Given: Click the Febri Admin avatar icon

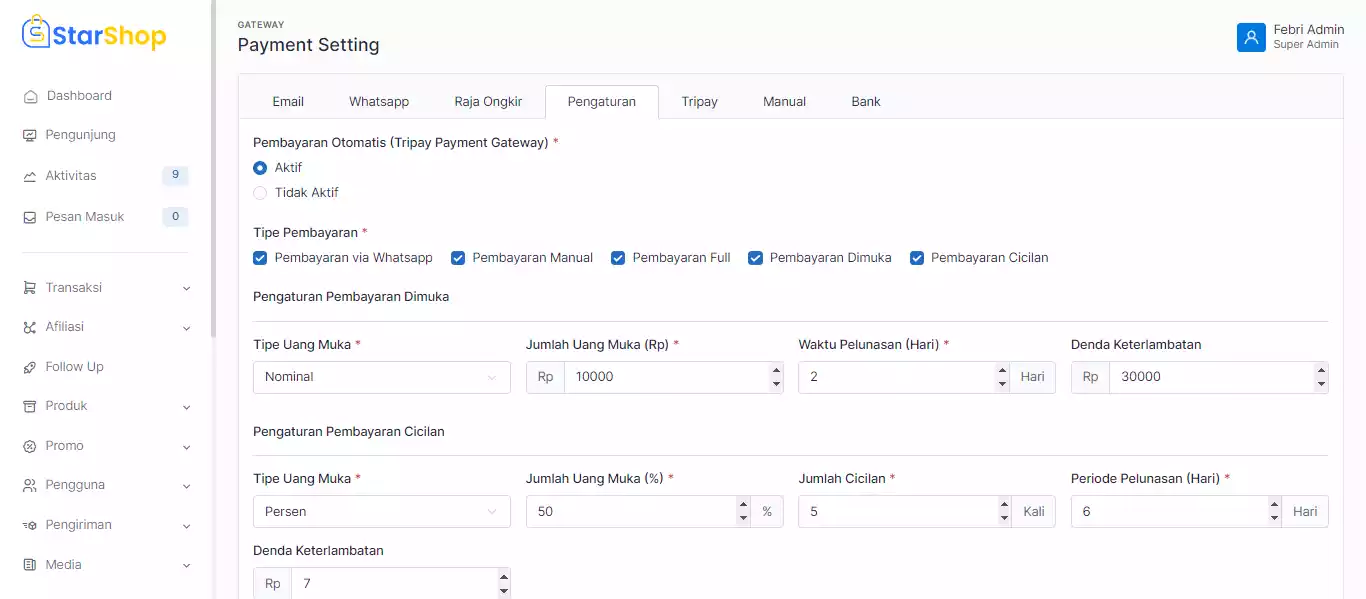Looking at the screenshot, I should pos(1251,37).
